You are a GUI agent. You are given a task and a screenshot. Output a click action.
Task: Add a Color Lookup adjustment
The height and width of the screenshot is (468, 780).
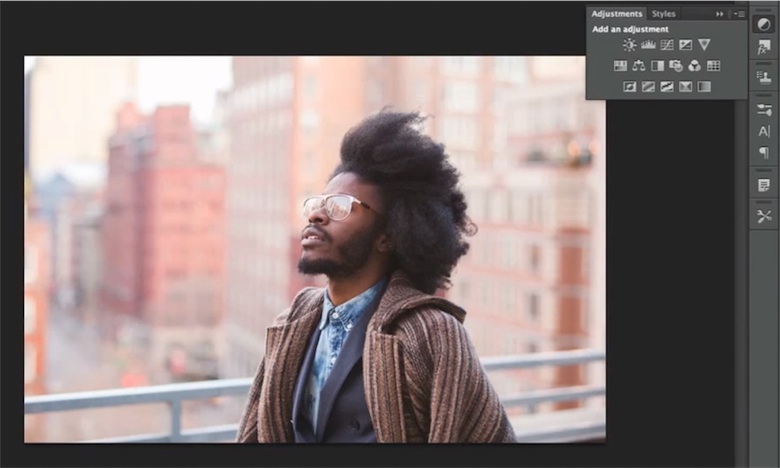click(x=713, y=66)
